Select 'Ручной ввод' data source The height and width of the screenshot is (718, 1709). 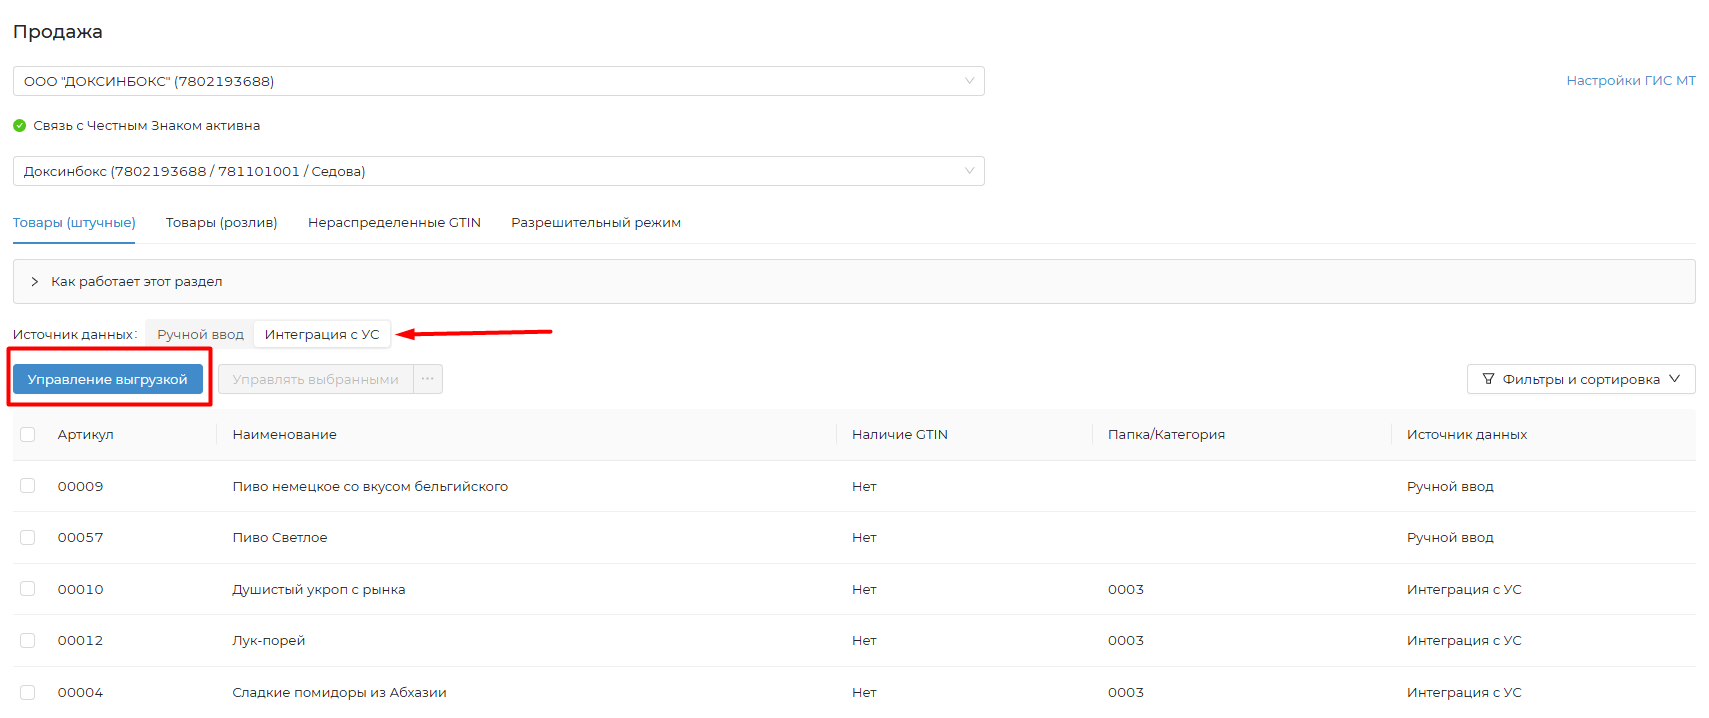(x=200, y=335)
